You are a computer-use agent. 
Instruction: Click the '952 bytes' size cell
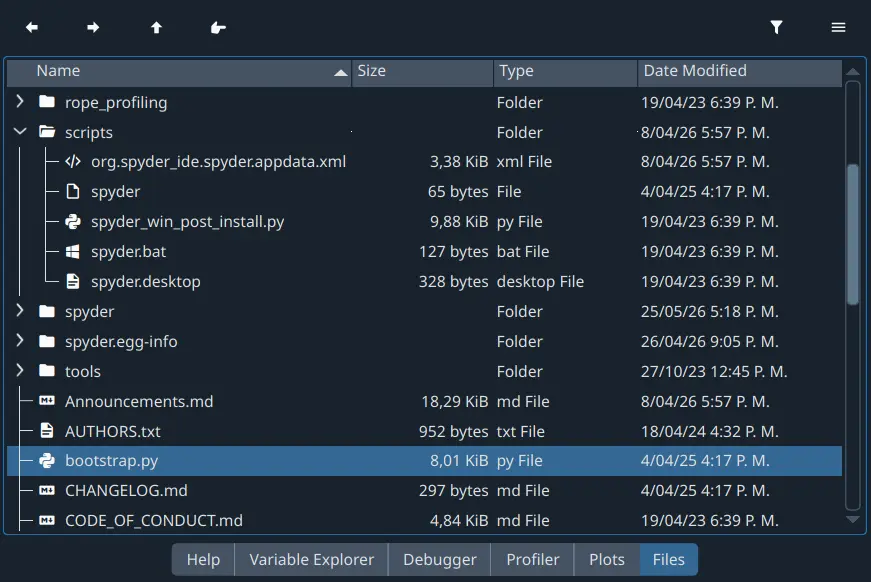click(453, 432)
